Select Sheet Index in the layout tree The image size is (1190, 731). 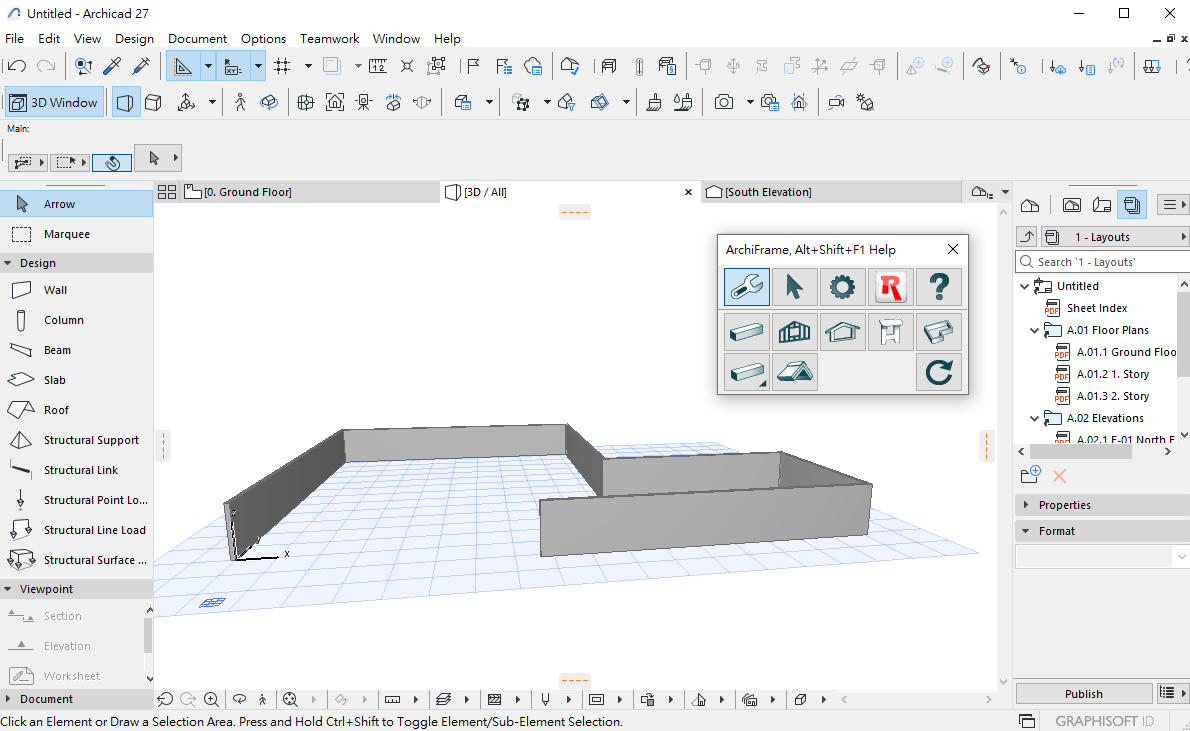1097,308
